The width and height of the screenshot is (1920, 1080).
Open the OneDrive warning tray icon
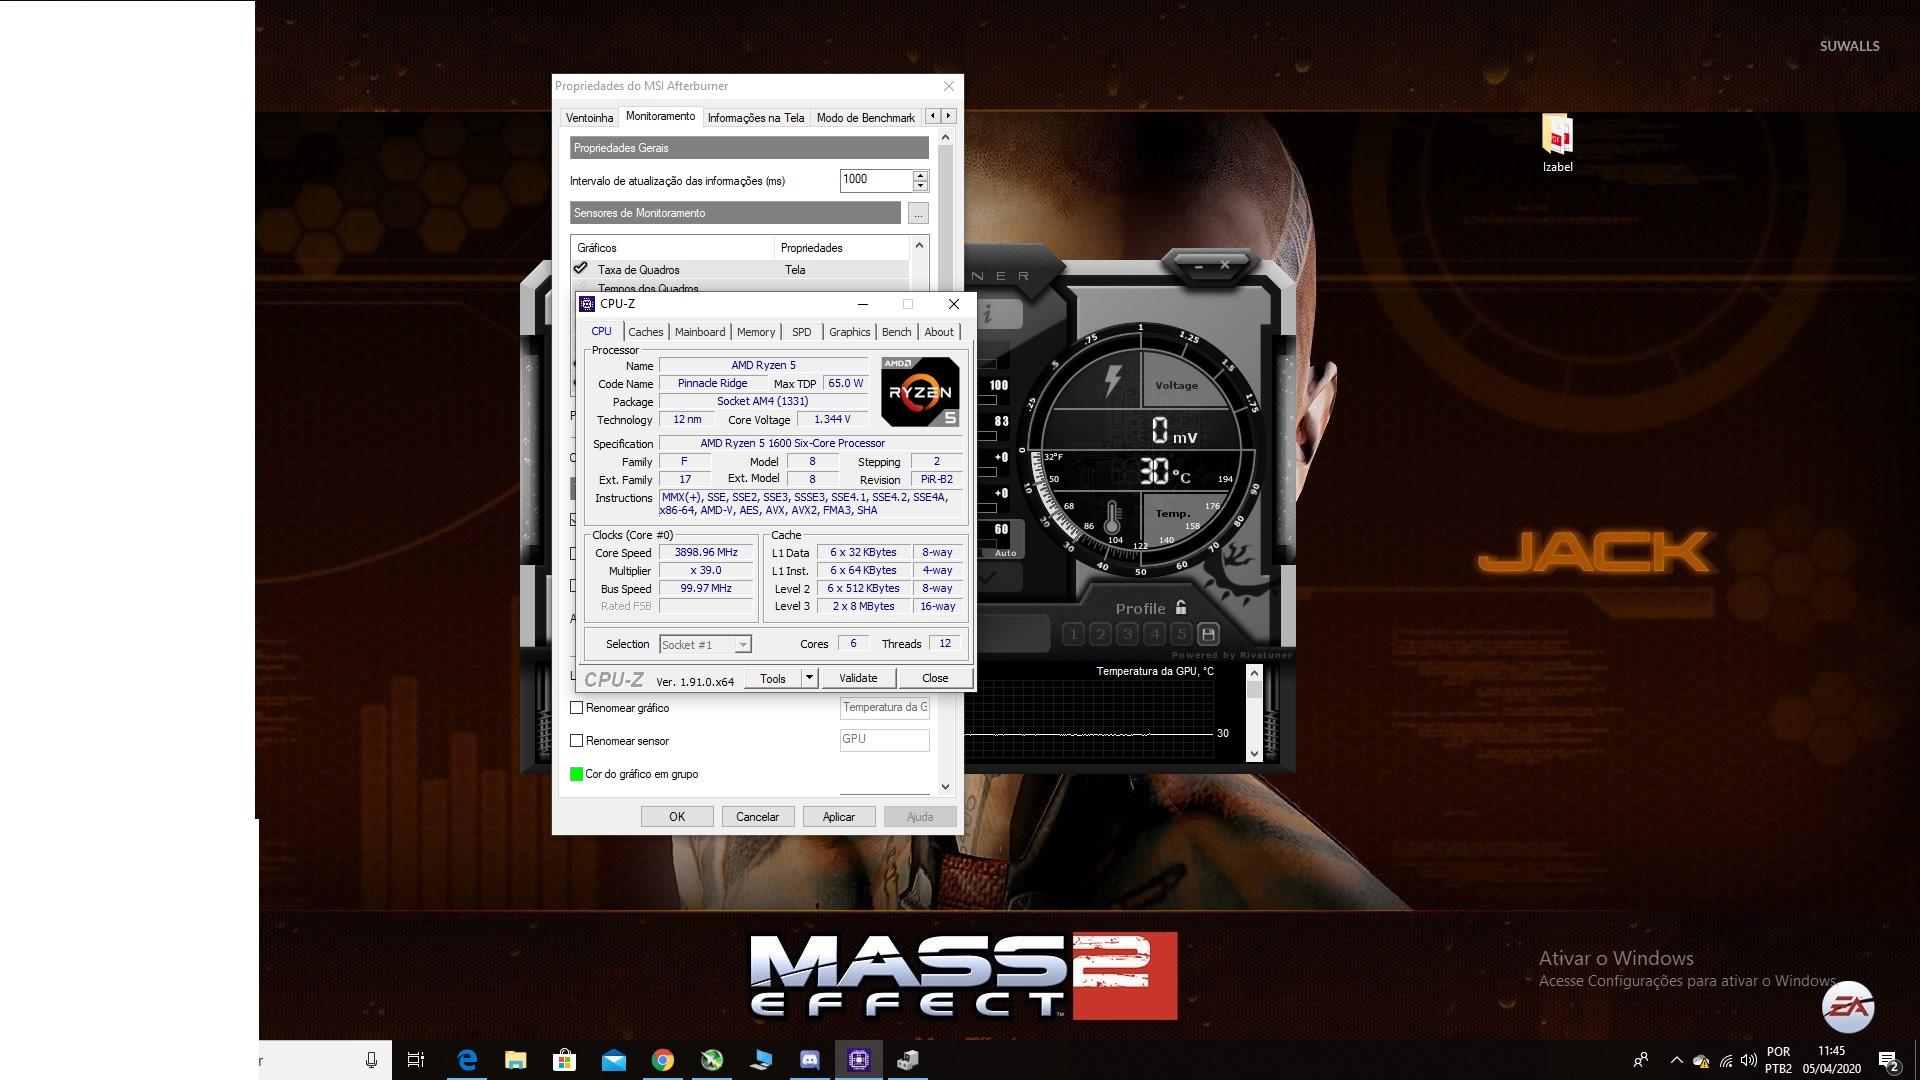(x=1701, y=1061)
